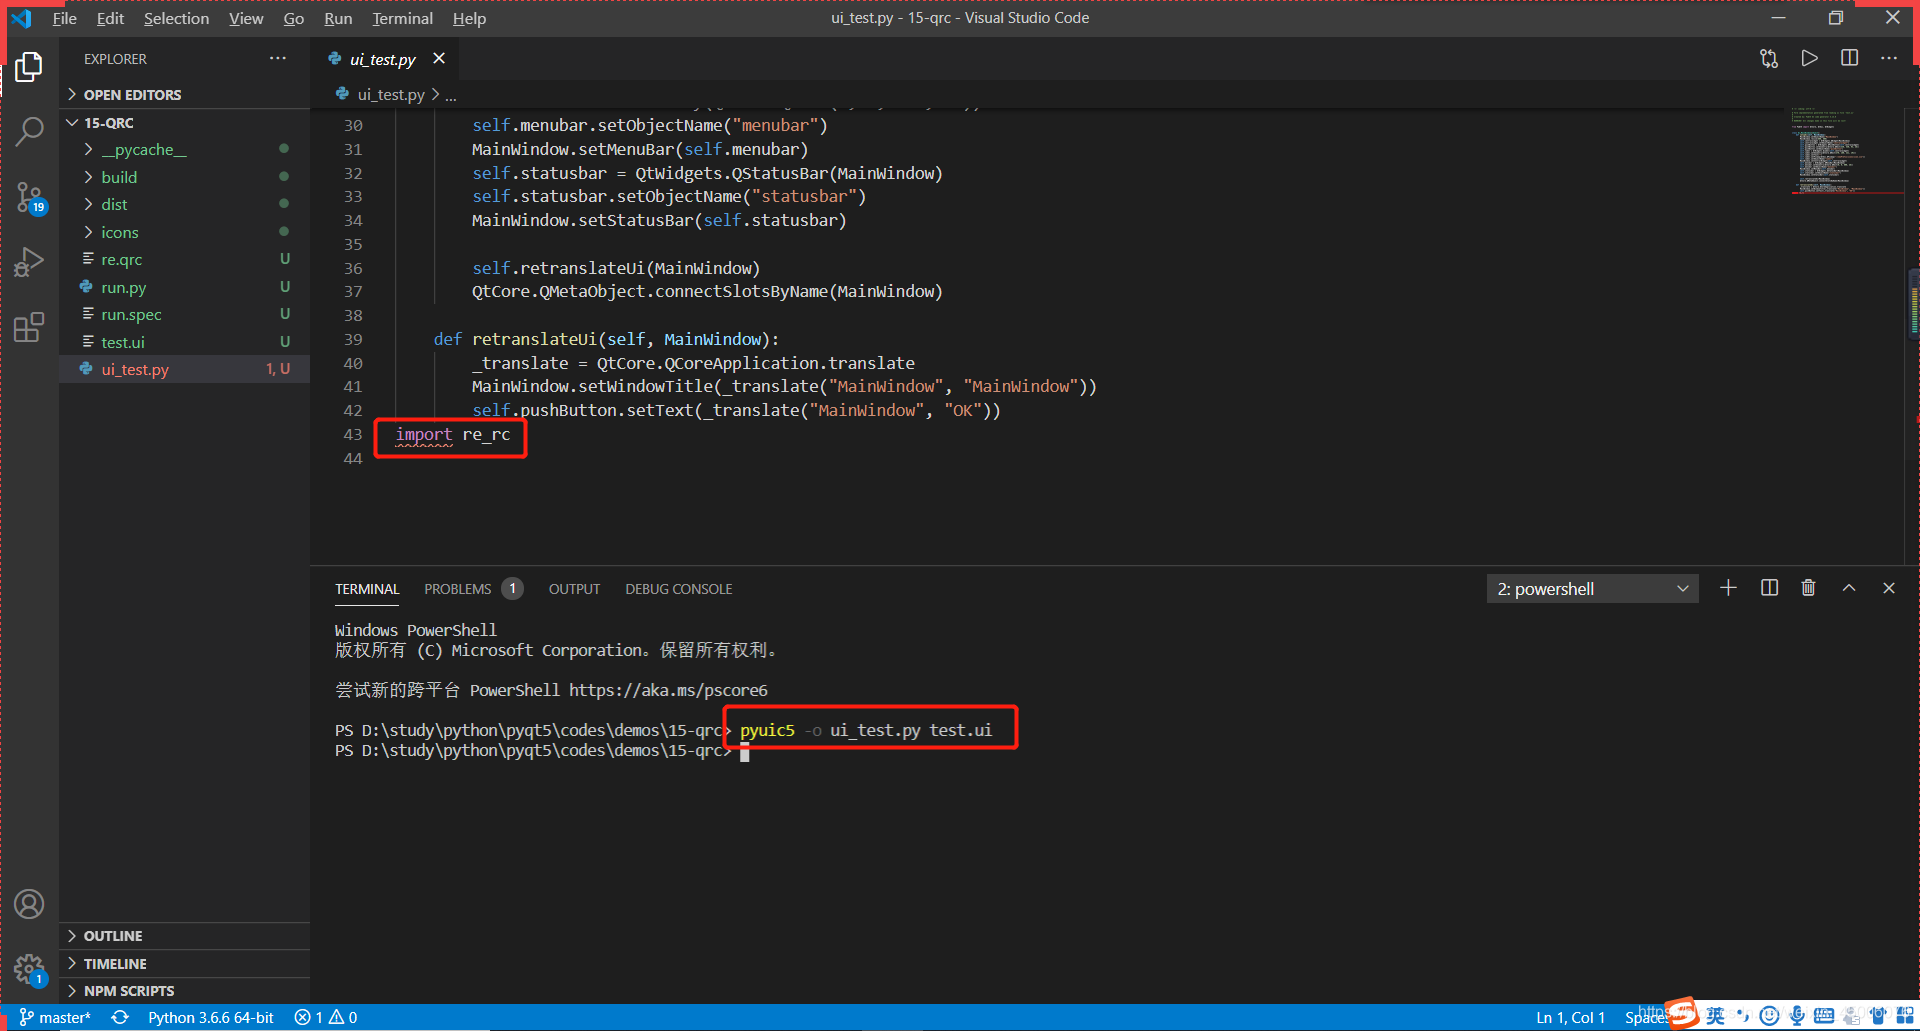Open the Explorer view in activity bar

tap(29, 67)
